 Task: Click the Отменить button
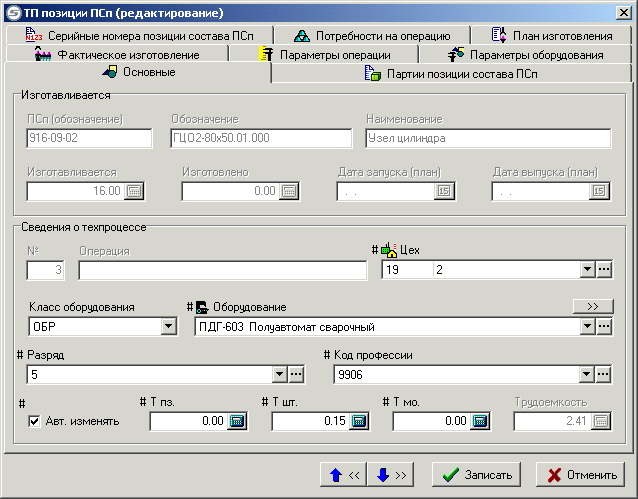coord(581,475)
